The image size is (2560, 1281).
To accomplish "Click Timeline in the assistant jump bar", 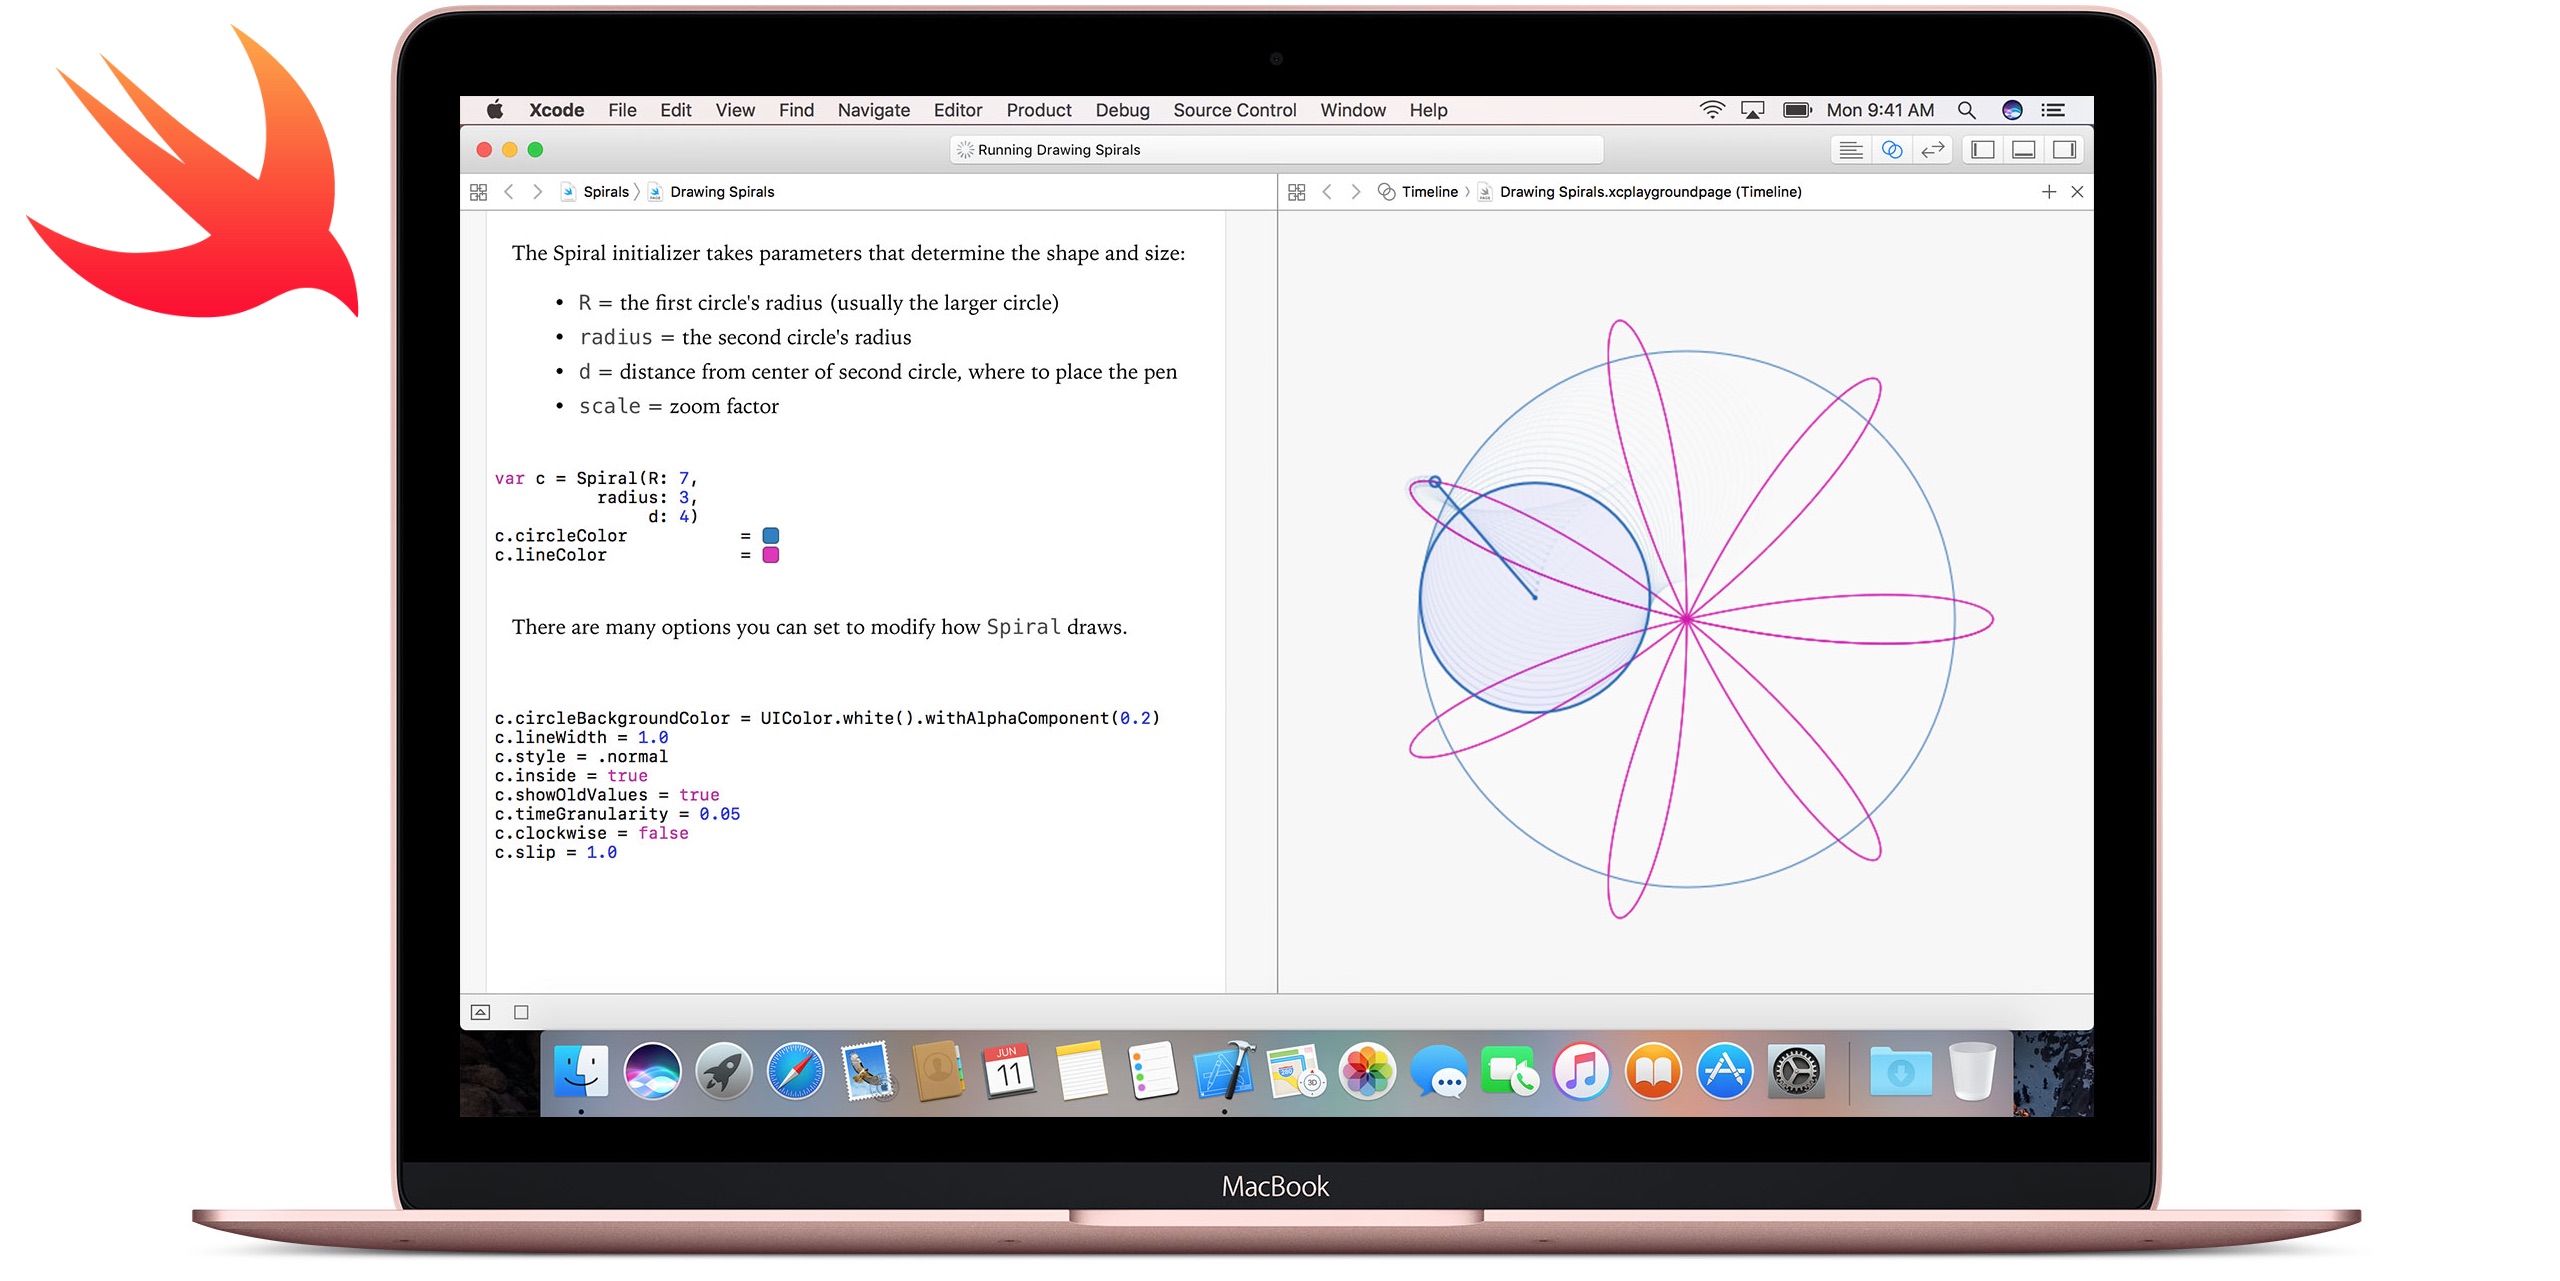I will [x=1418, y=192].
